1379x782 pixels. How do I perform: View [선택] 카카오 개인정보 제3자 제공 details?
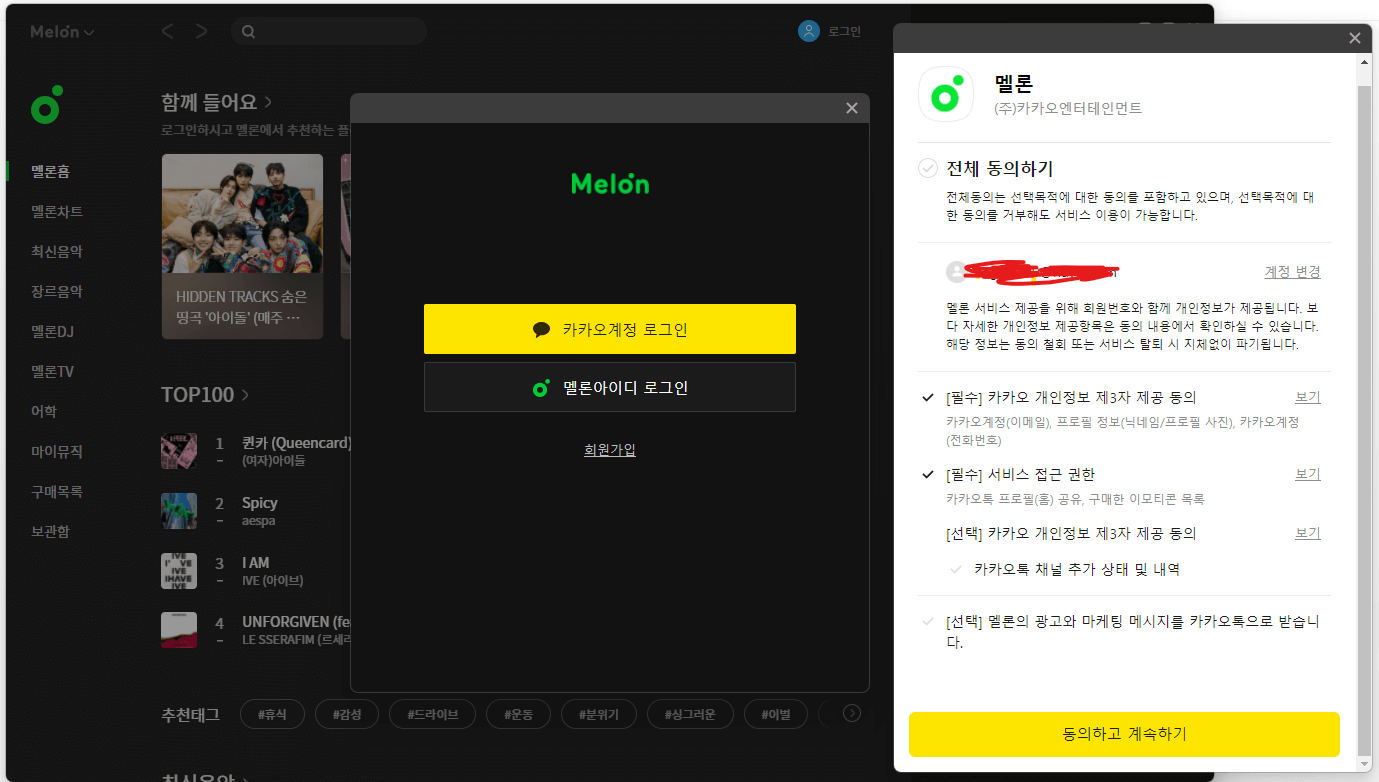(1308, 533)
